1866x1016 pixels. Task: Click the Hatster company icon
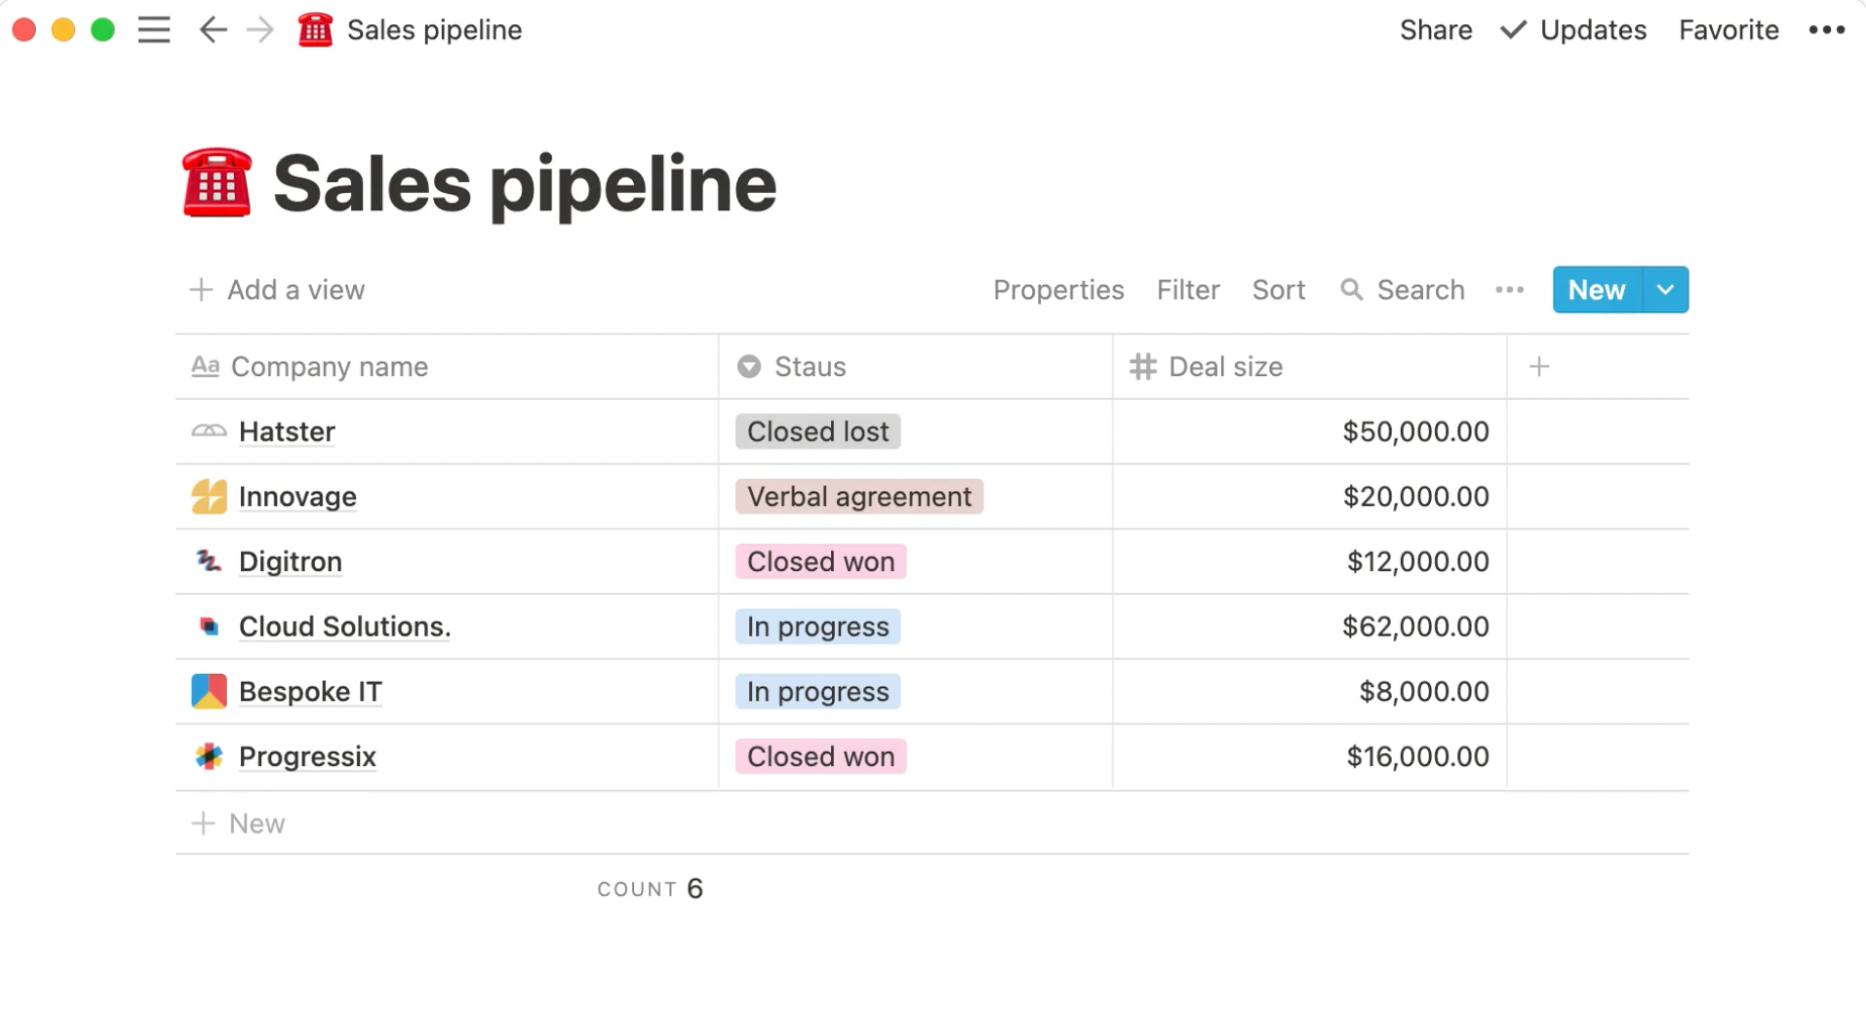[207, 431]
